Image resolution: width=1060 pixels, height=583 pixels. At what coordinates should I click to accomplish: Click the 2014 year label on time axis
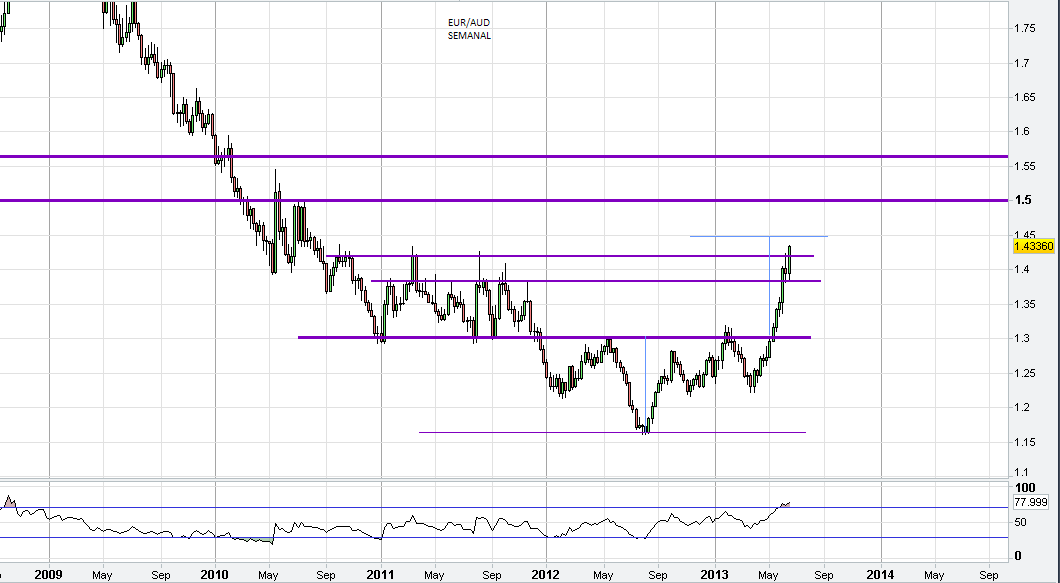click(x=882, y=576)
